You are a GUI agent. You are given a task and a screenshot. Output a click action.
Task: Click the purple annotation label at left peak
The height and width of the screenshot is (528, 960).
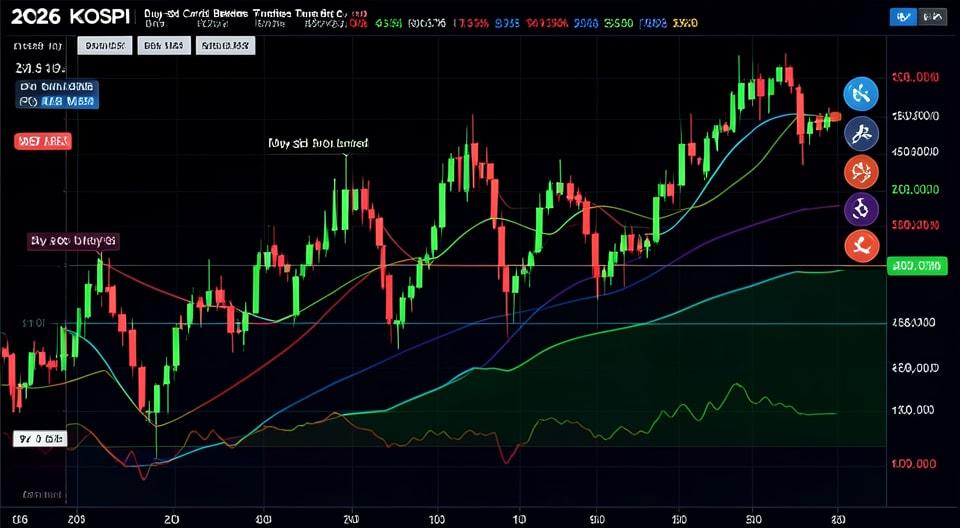72,241
